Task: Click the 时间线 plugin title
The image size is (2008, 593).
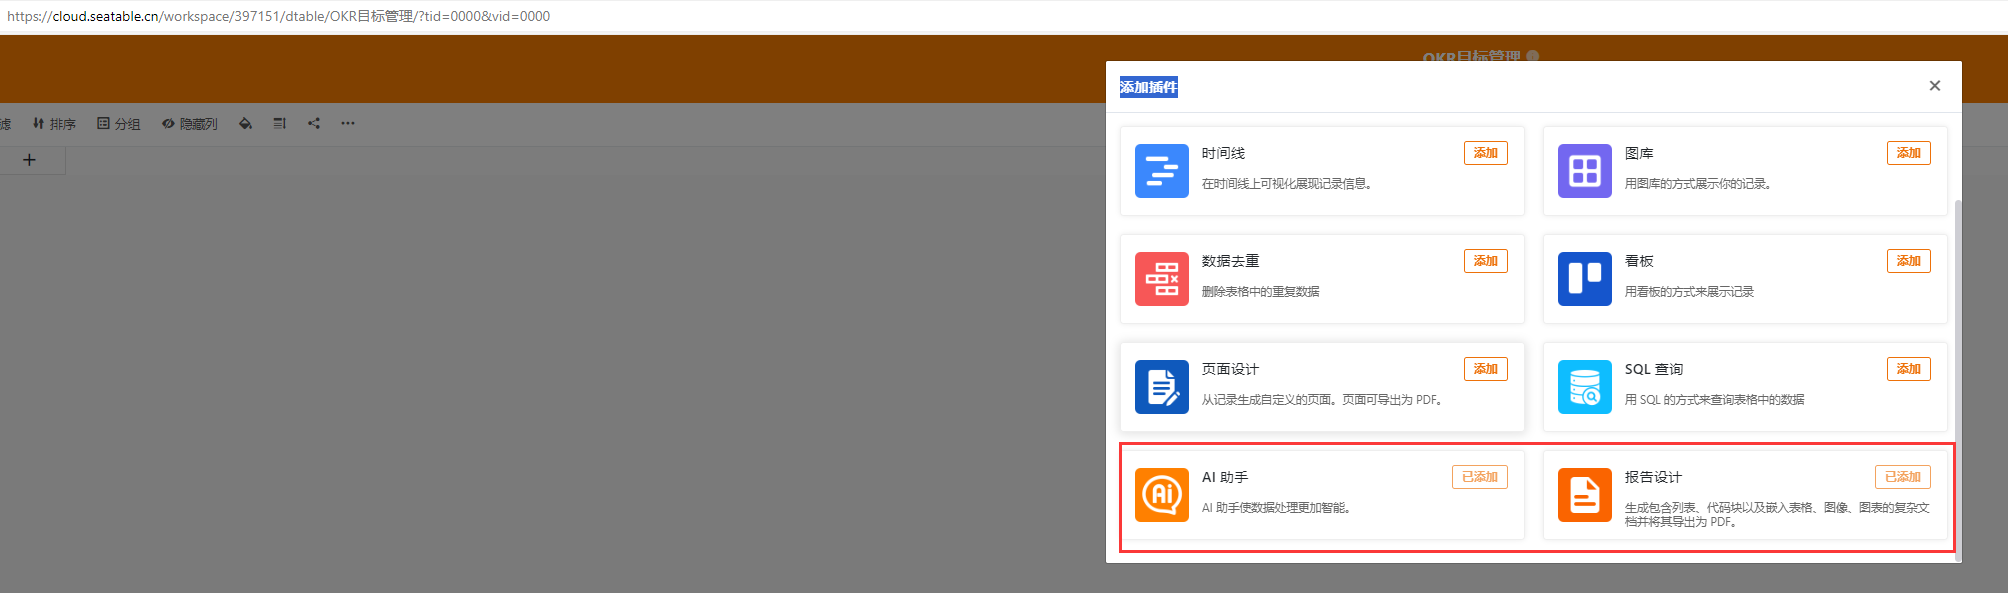Action: pos(1223,153)
